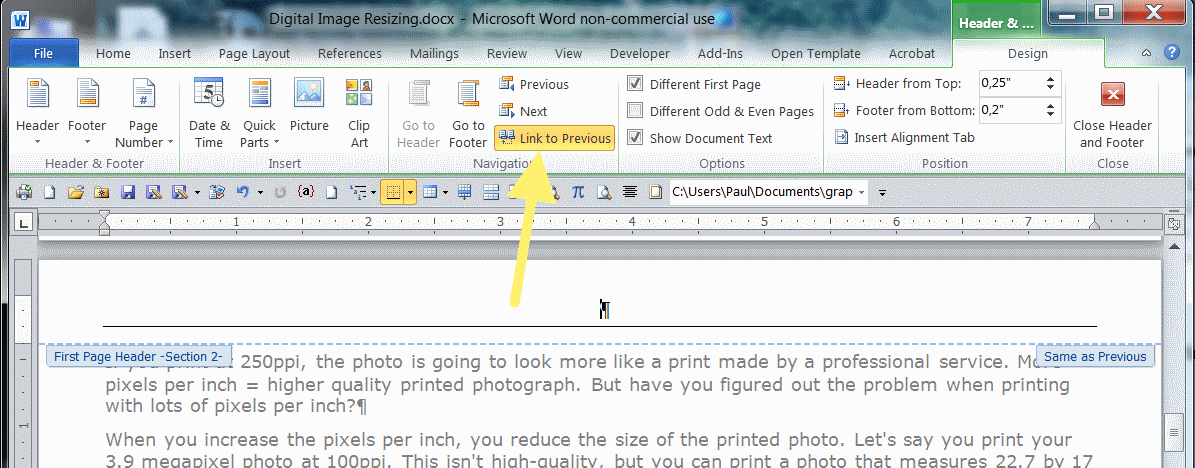Switch to the Mailings tab
This screenshot has height=468, width=1195.
tap(434, 53)
